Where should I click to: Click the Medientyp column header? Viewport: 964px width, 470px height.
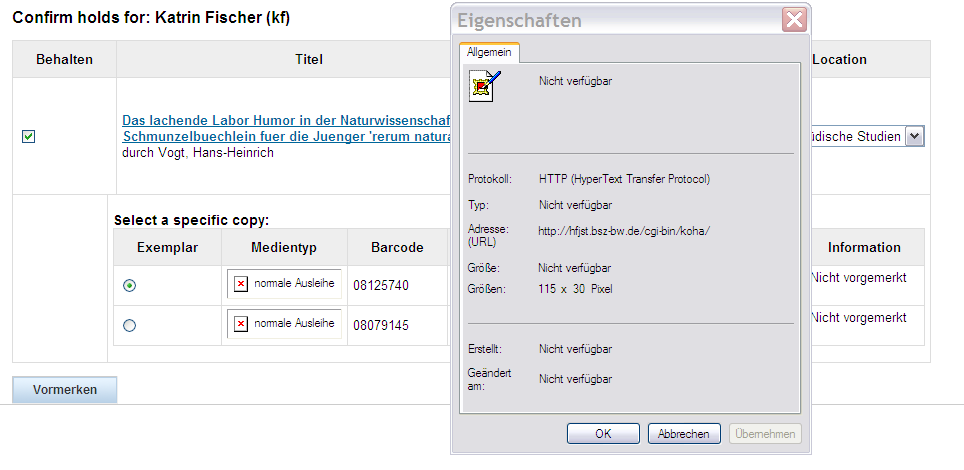(284, 248)
